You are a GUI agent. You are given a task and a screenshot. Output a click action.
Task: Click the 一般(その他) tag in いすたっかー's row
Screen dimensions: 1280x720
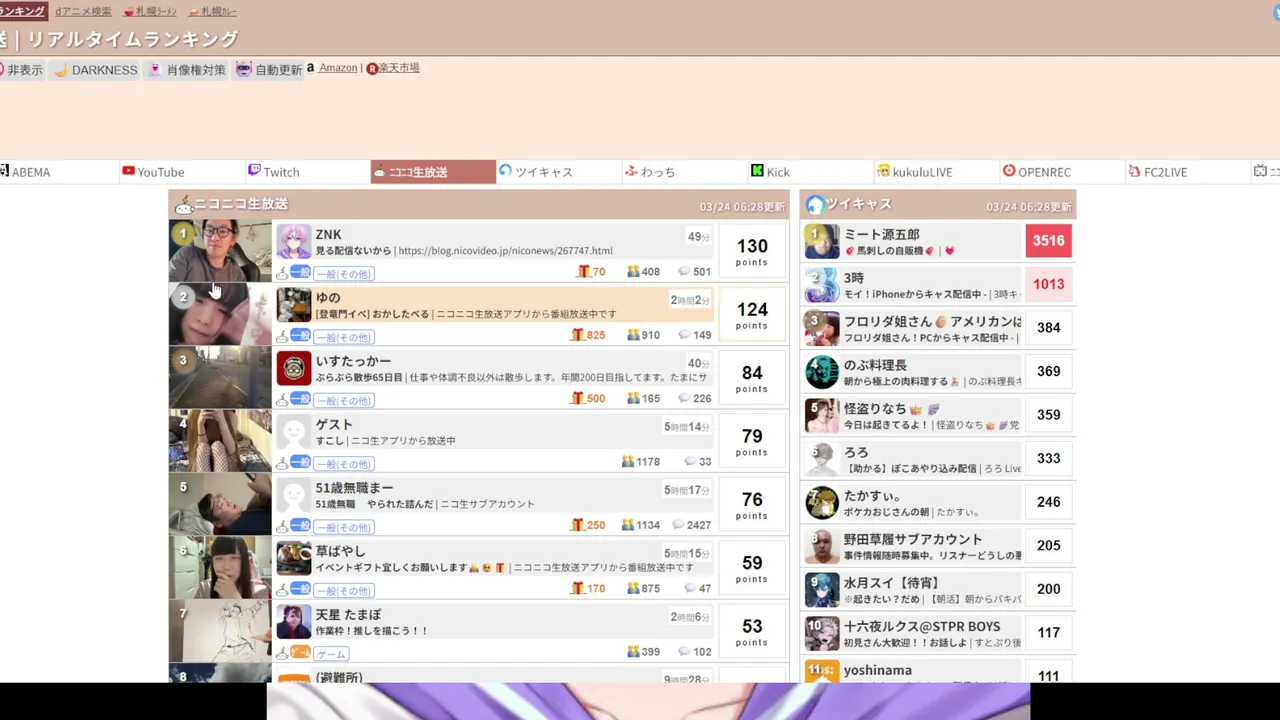tap(344, 400)
